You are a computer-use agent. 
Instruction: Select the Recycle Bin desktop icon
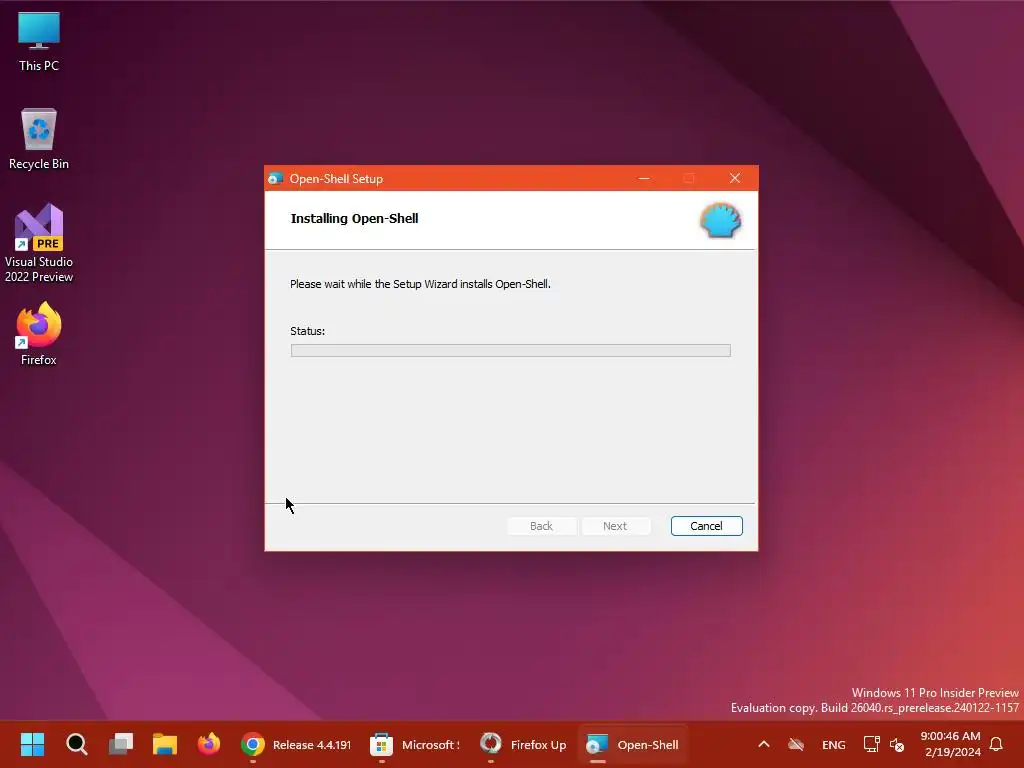[39, 139]
